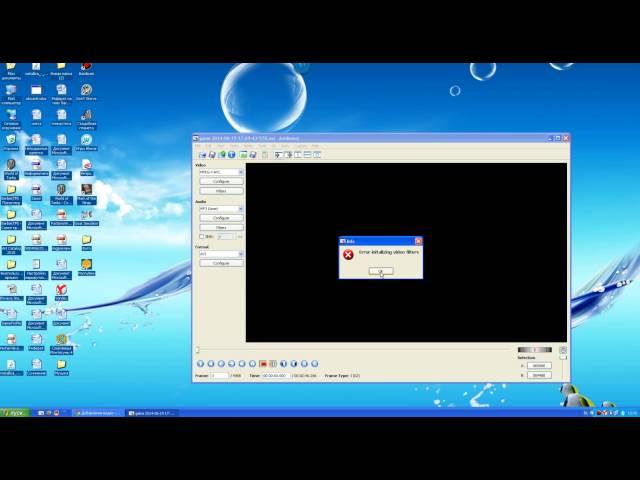Open the output Format dropdown
640x480 pixels.
click(221, 254)
